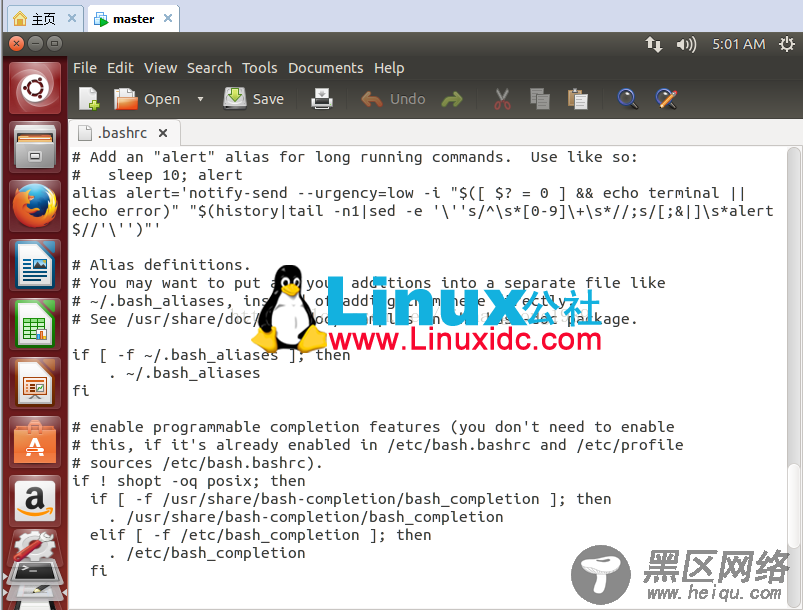The image size is (803, 610).
Task: Open a file via the Open button
Action: [147, 99]
